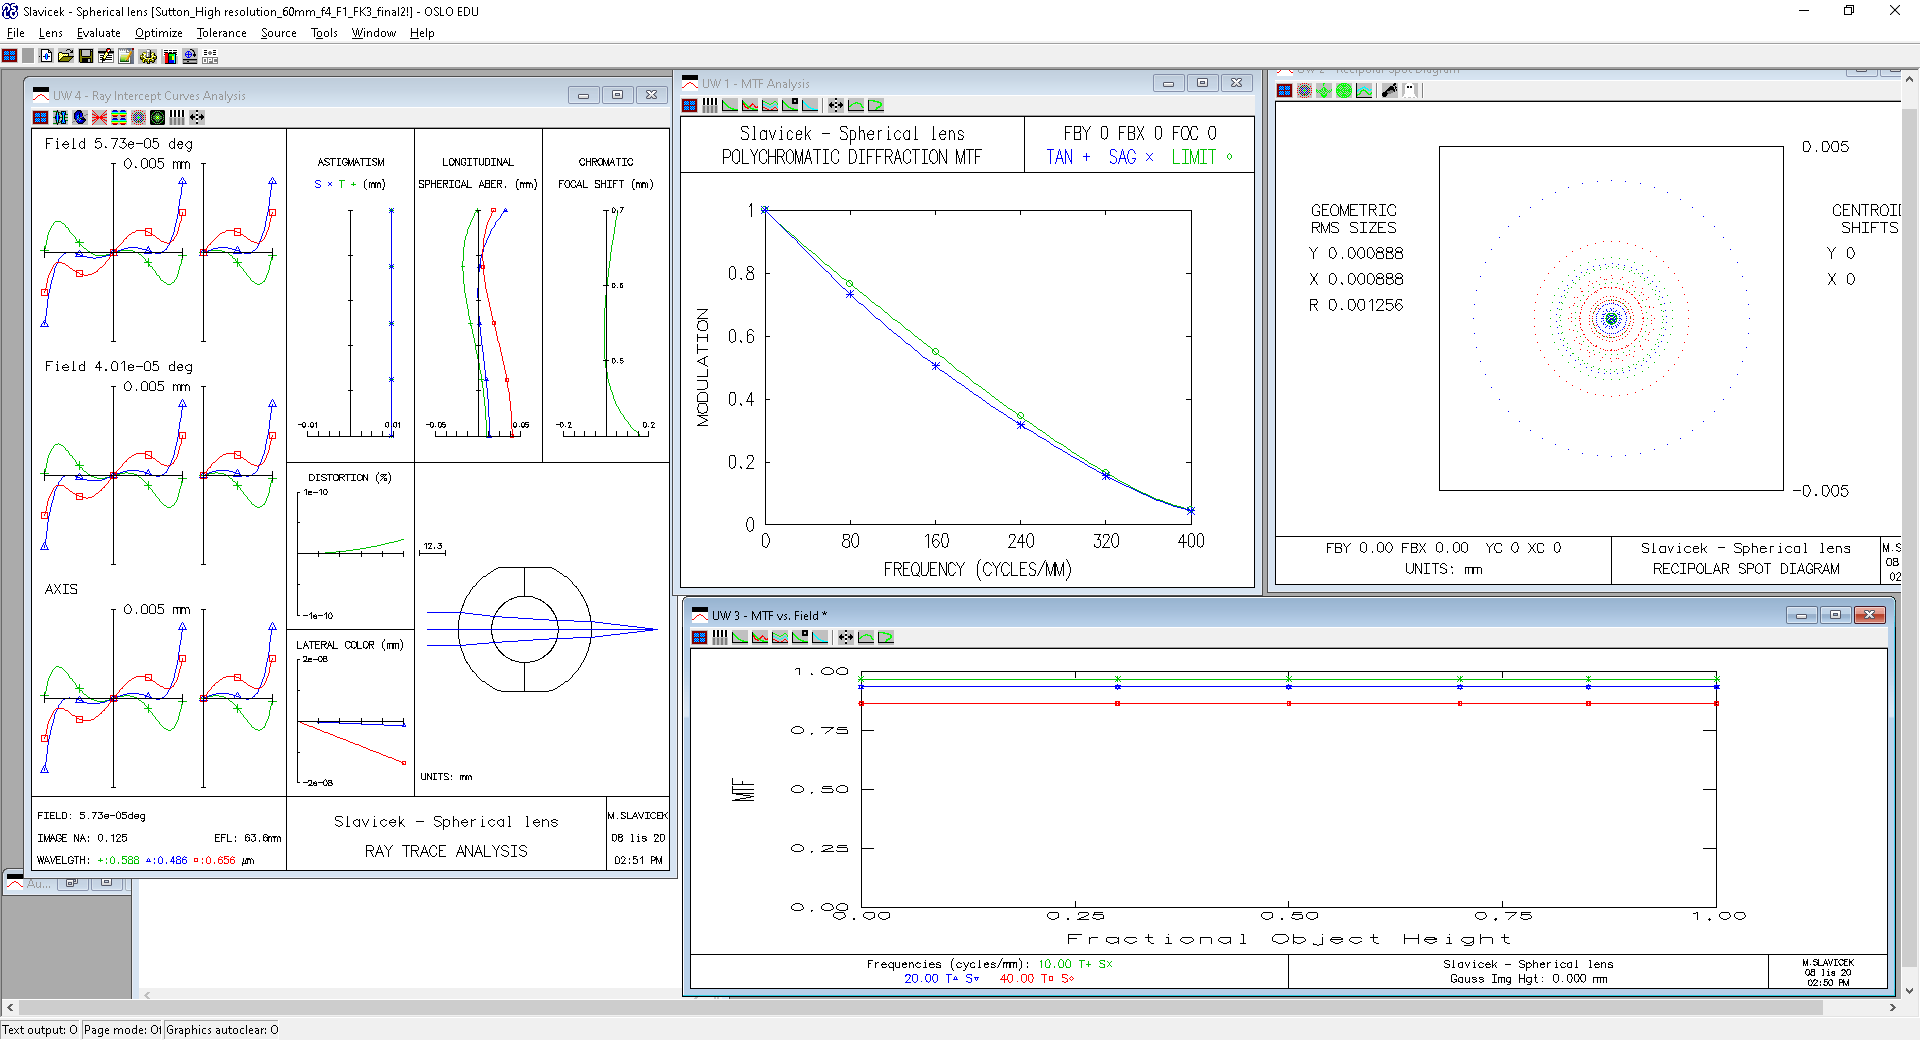Open a lens file with the folder icon
The height and width of the screenshot is (1040, 1920).
[66, 56]
